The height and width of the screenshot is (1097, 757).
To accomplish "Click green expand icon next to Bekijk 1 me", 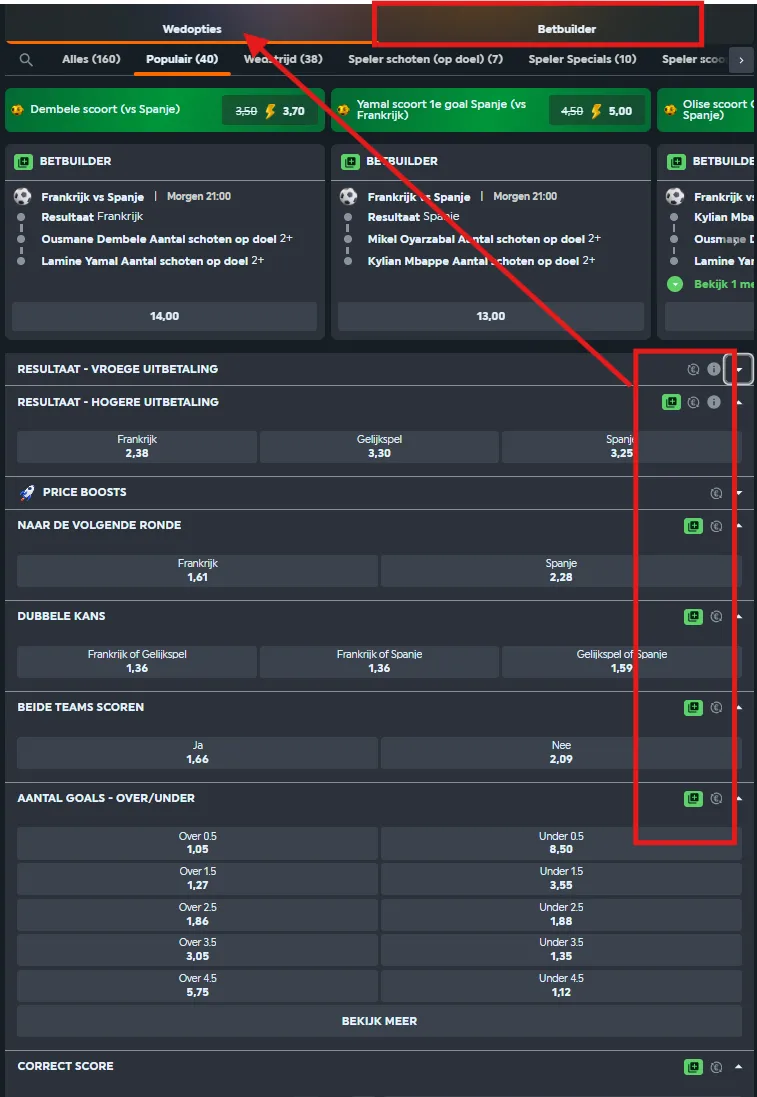I will [x=674, y=284].
